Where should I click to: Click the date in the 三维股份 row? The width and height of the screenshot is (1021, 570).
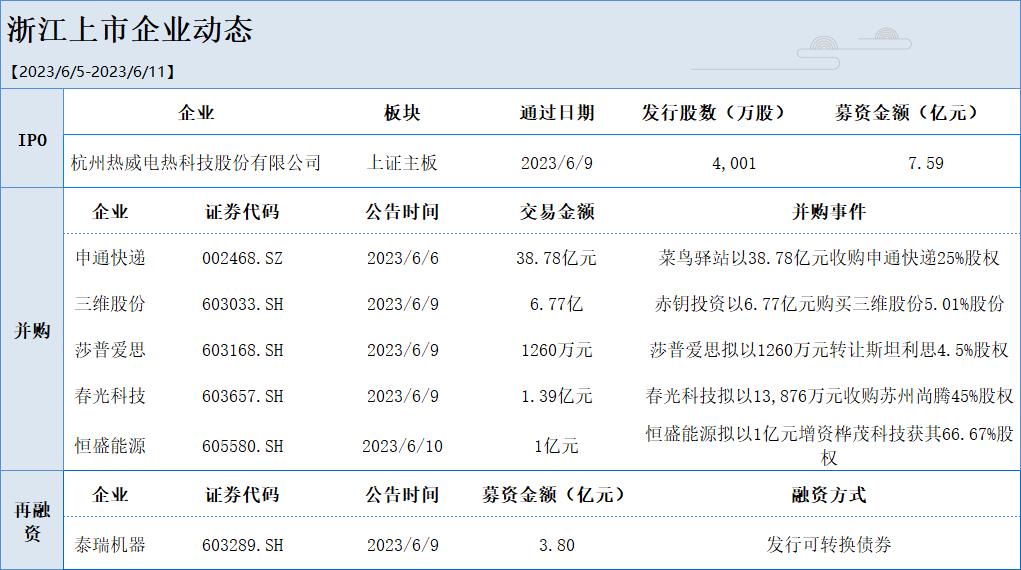(402, 304)
